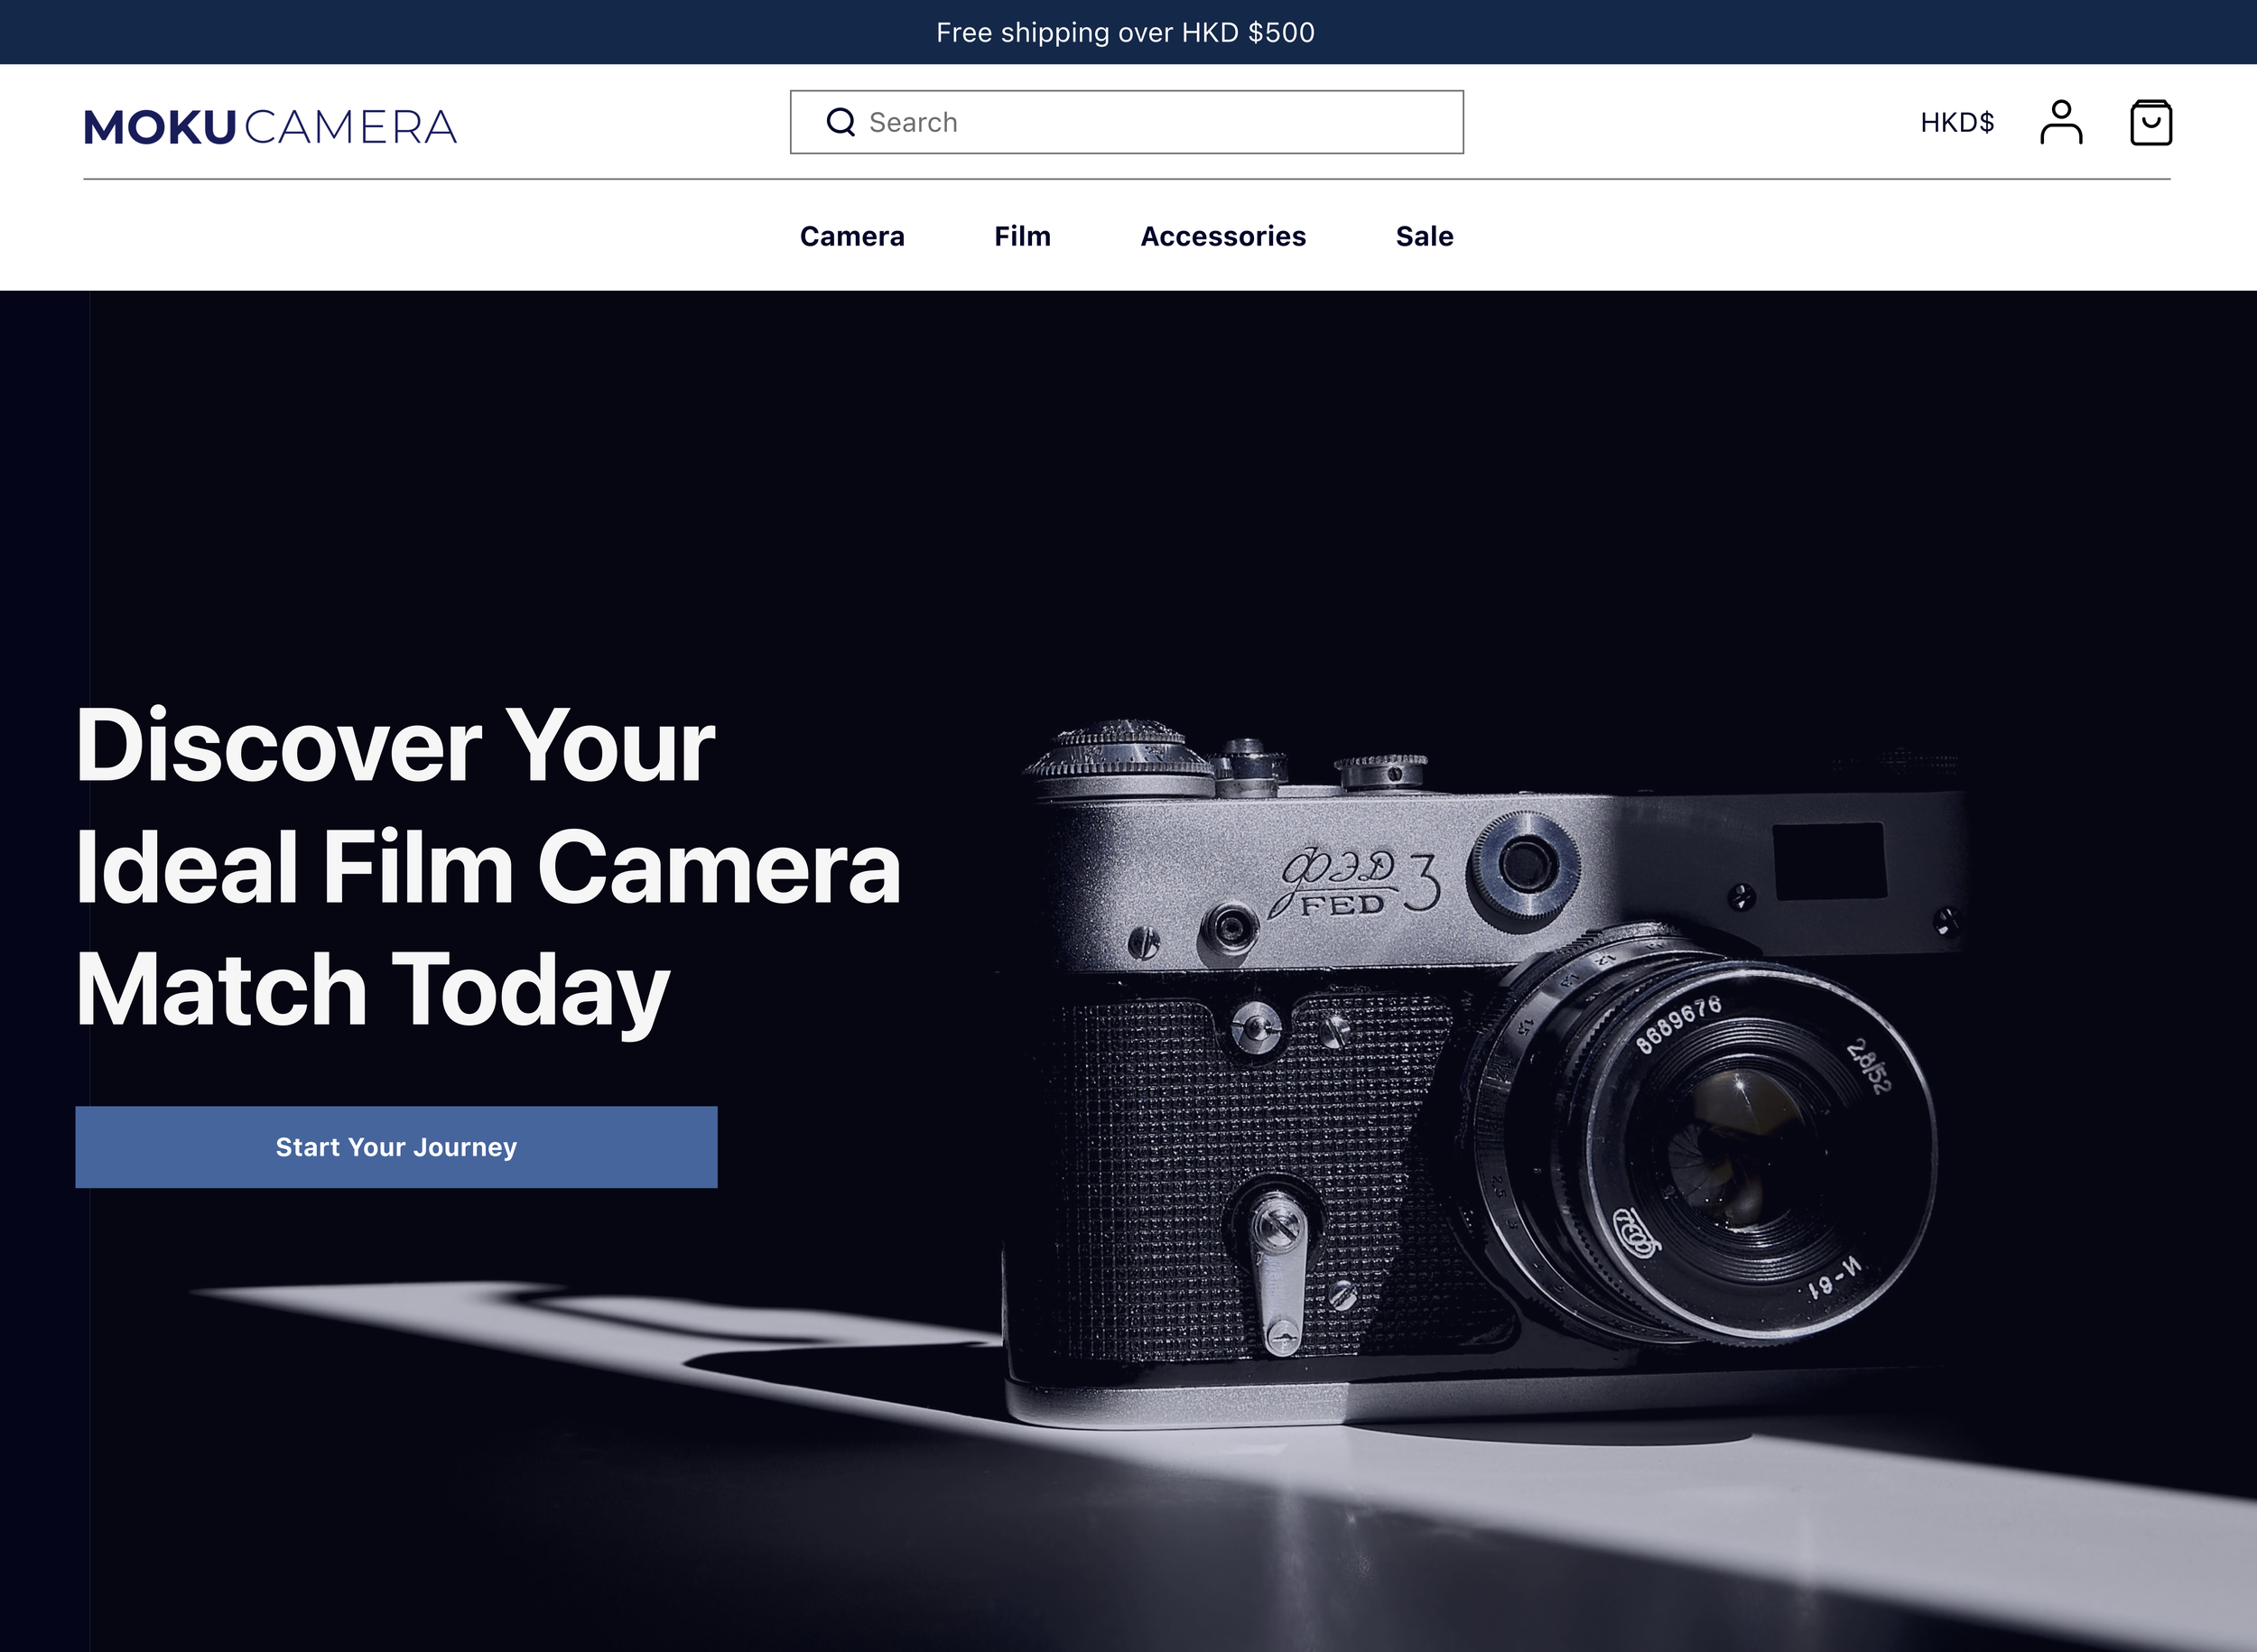
Task: Click the large knurled dial atop the camera
Action: click(1120, 752)
